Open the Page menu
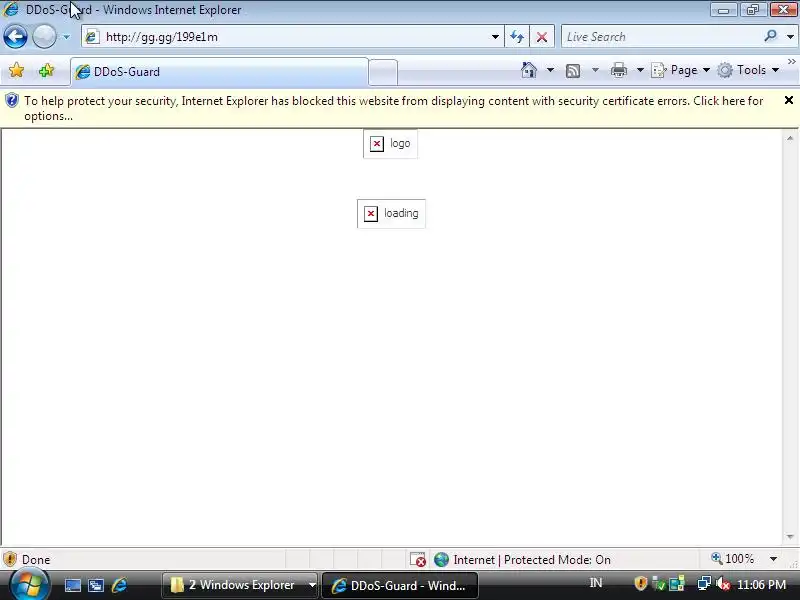 [681, 70]
